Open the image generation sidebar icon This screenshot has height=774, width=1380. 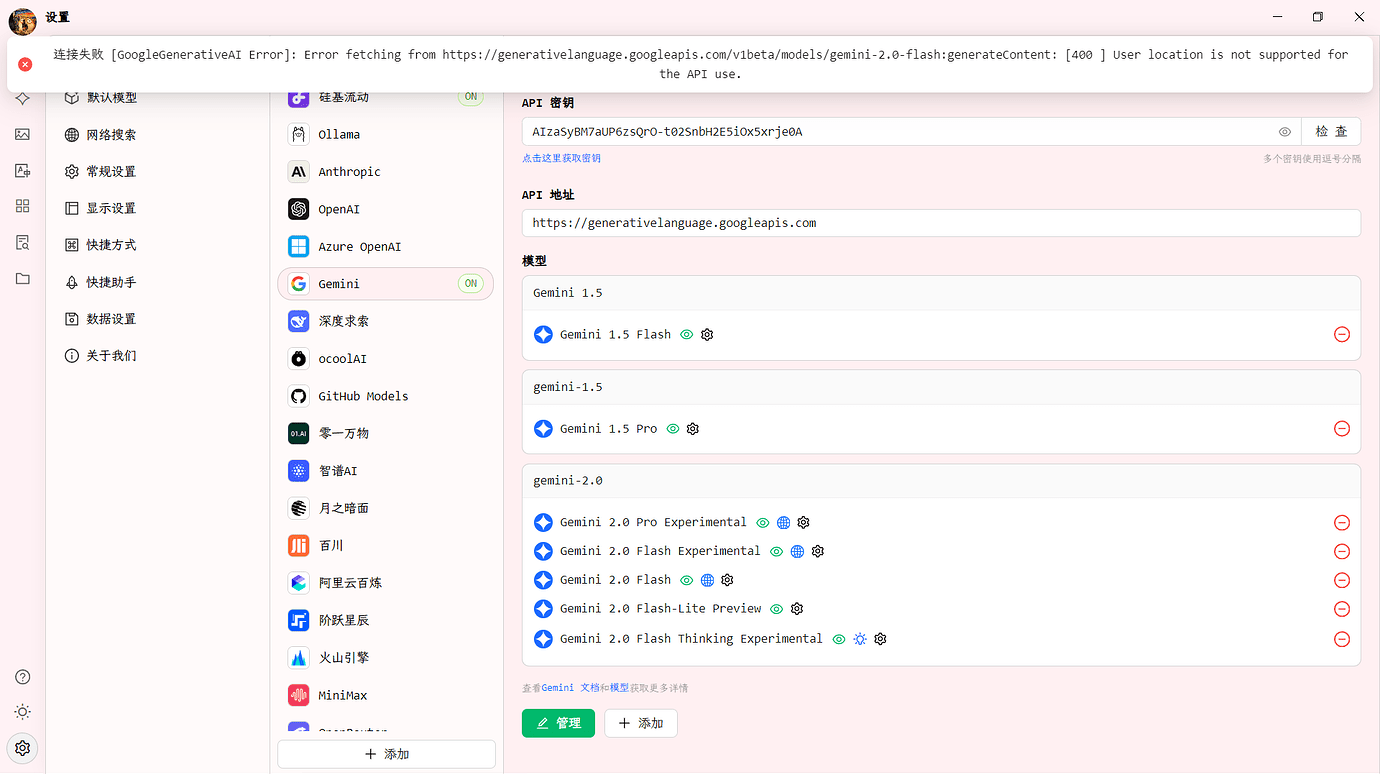click(x=22, y=134)
